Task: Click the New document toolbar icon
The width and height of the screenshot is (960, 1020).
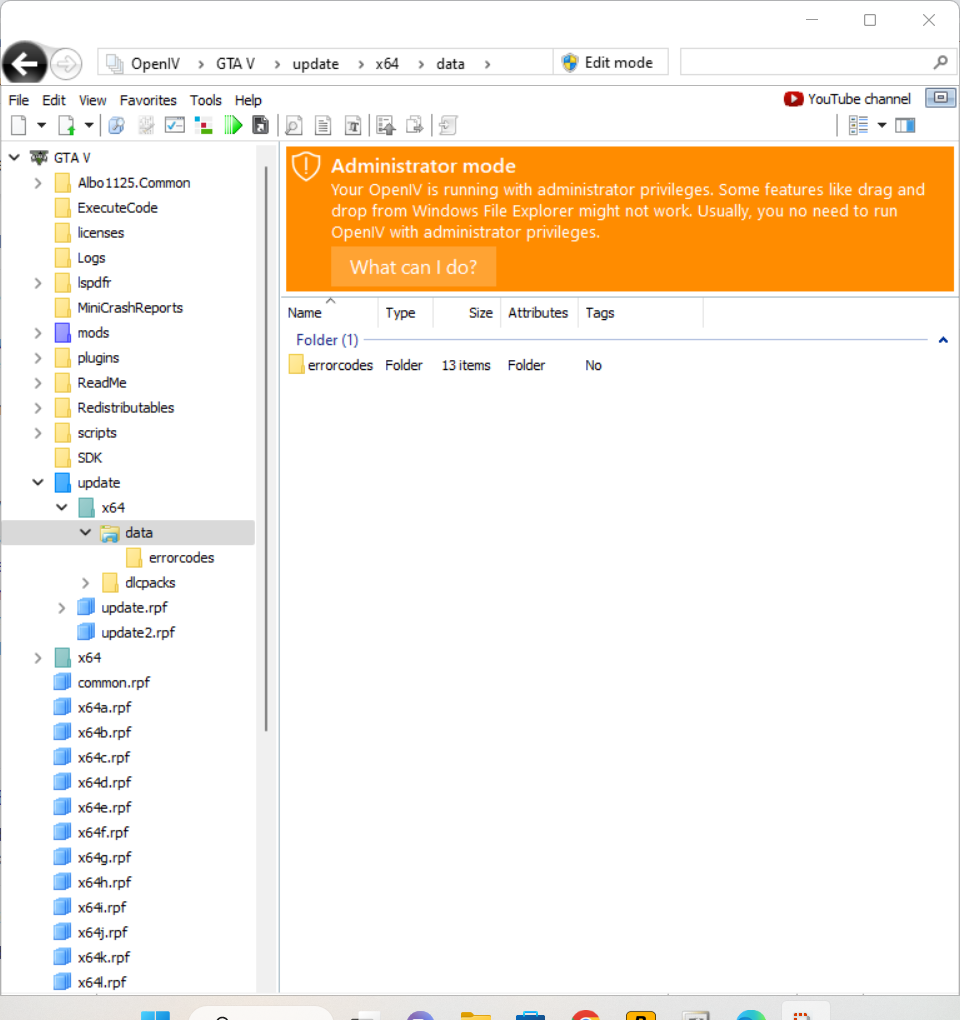Action: tap(18, 125)
